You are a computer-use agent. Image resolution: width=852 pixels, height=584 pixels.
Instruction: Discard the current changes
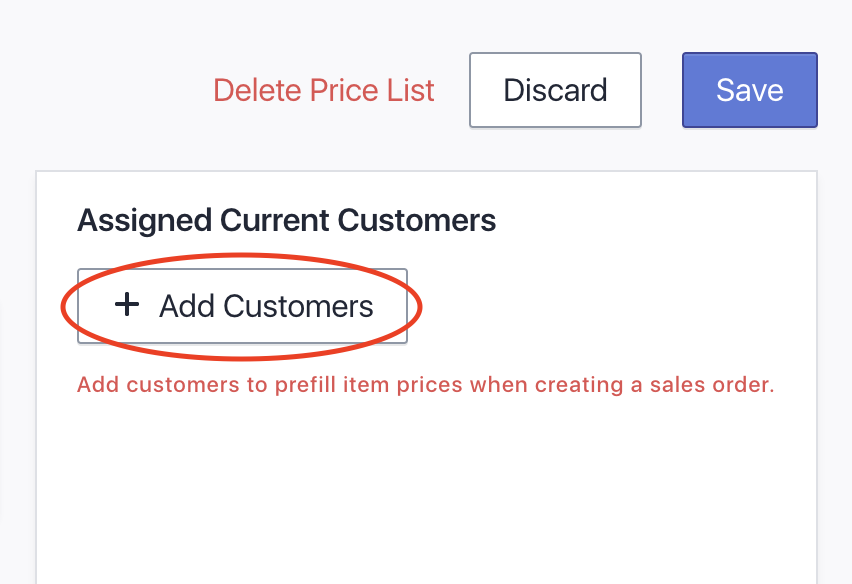point(555,90)
